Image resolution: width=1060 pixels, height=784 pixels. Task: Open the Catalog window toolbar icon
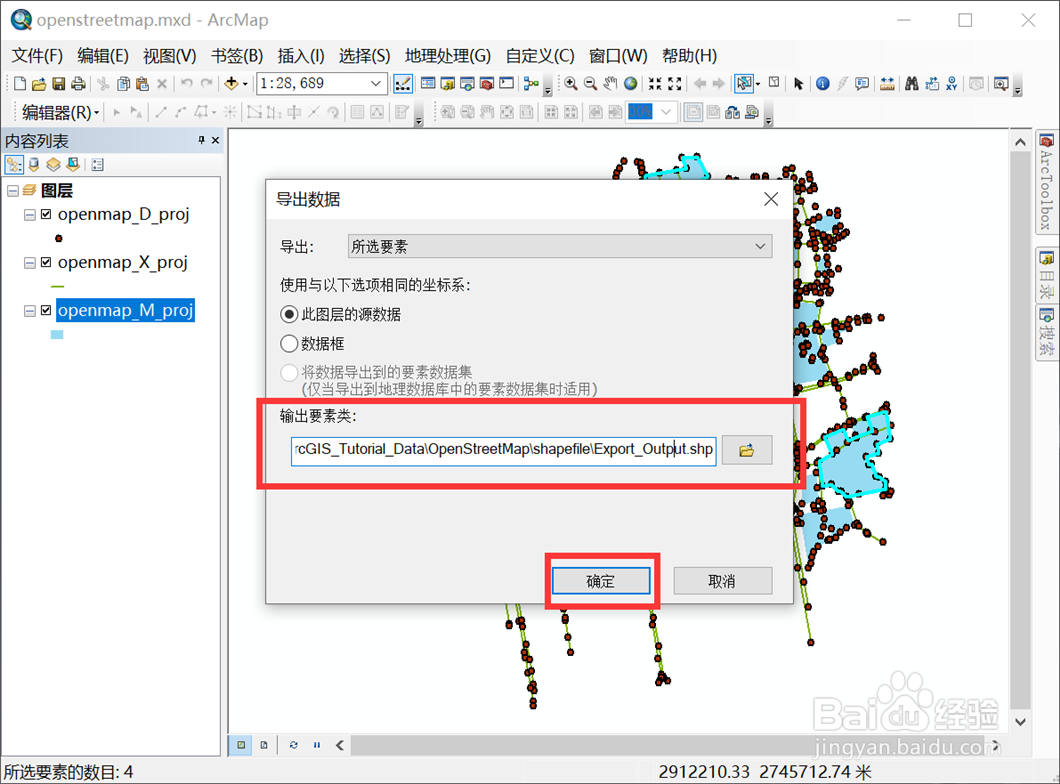point(448,84)
